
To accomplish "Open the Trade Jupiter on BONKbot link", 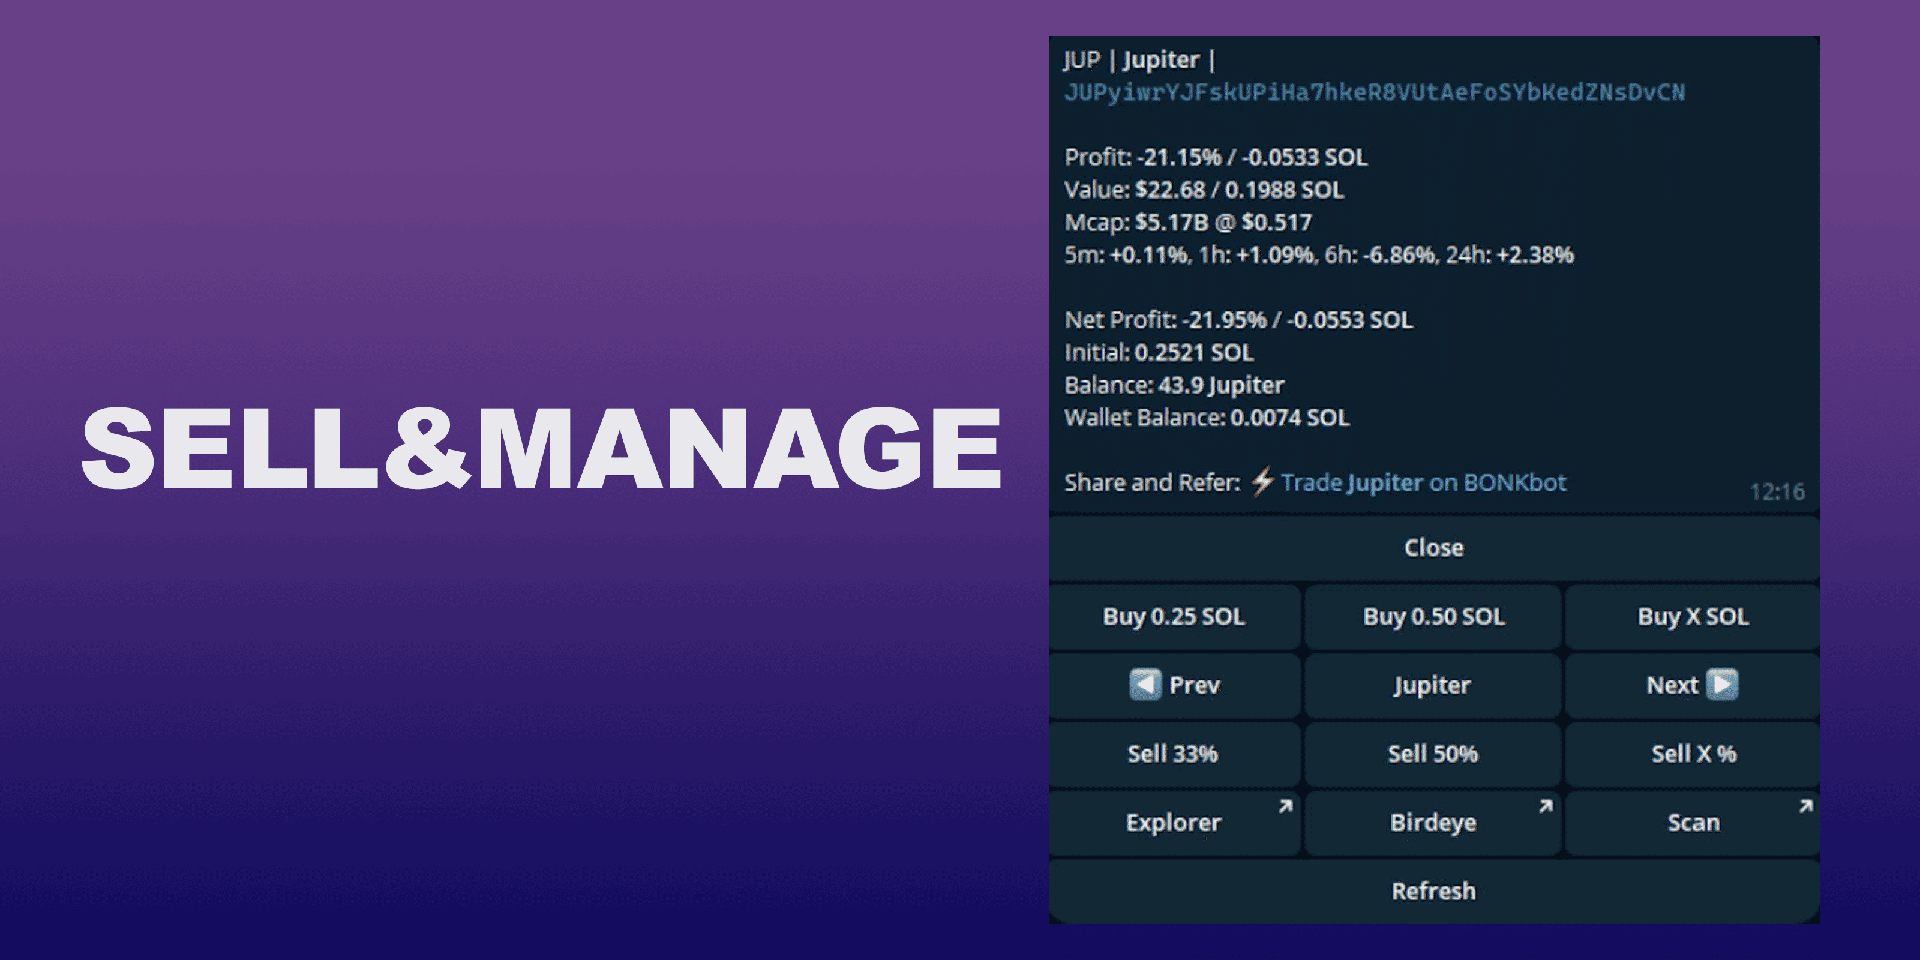I will [1423, 483].
